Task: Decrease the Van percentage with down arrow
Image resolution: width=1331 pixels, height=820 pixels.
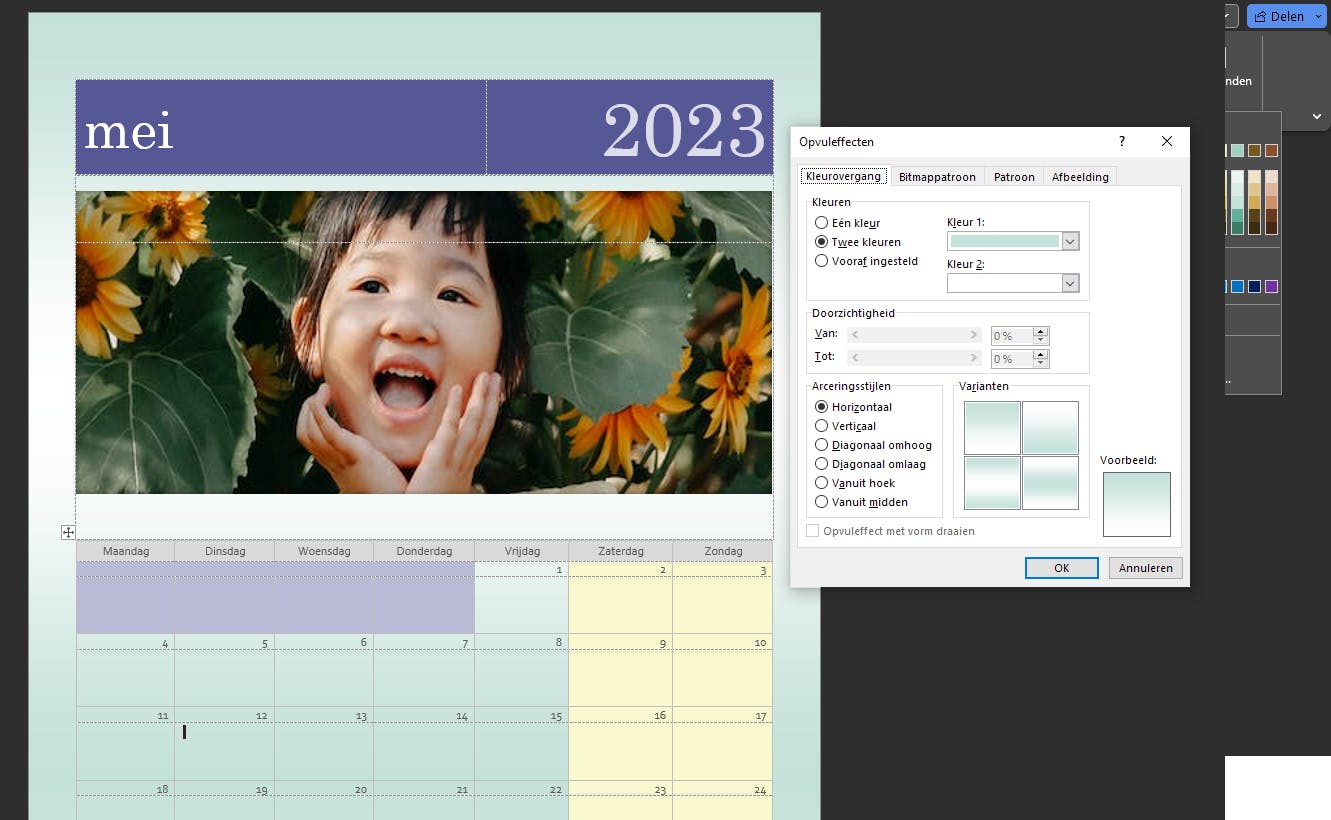Action: (1041, 340)
